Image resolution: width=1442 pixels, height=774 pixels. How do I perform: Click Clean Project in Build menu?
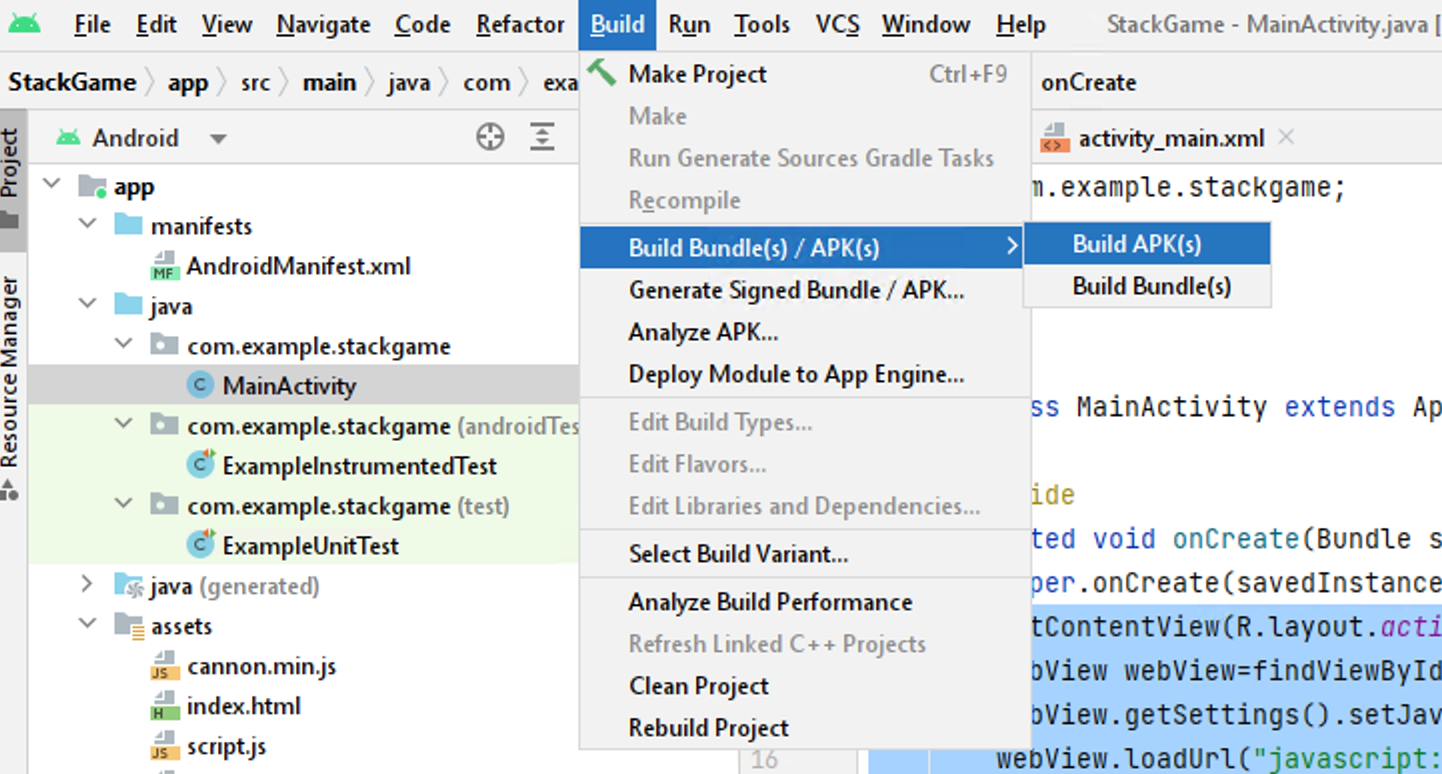pos(698,686)
